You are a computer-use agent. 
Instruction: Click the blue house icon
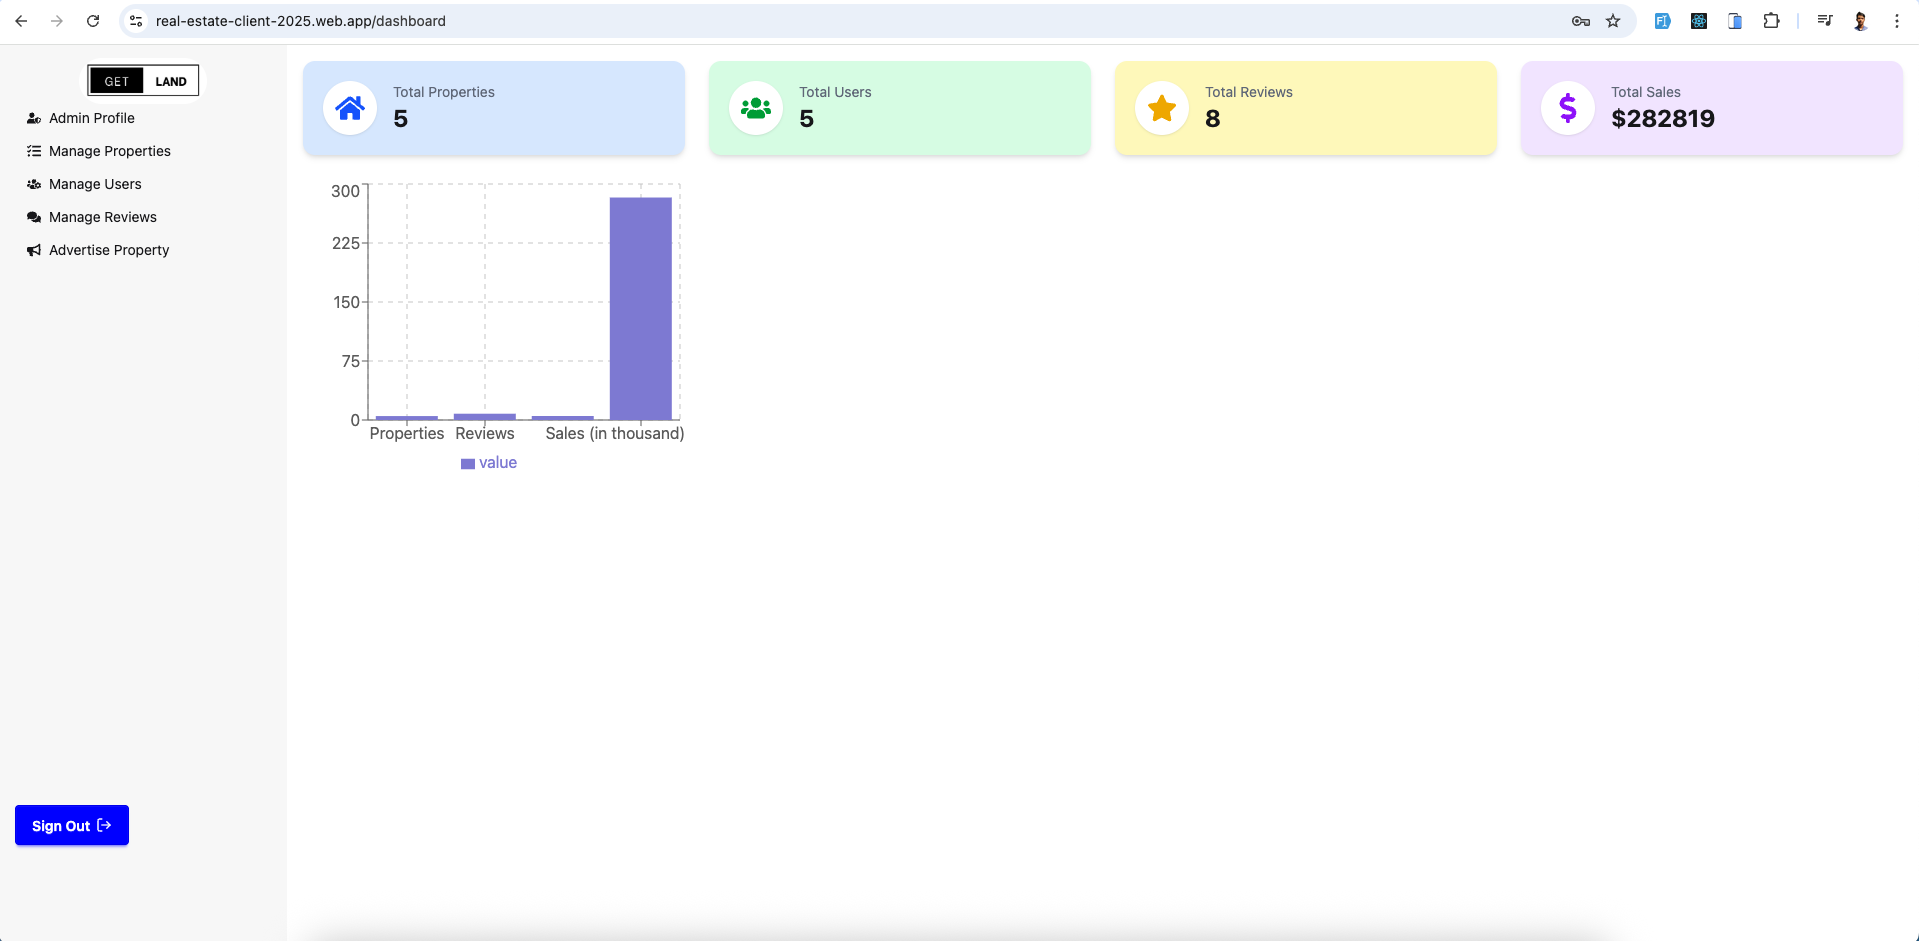[x=350, y=108]
